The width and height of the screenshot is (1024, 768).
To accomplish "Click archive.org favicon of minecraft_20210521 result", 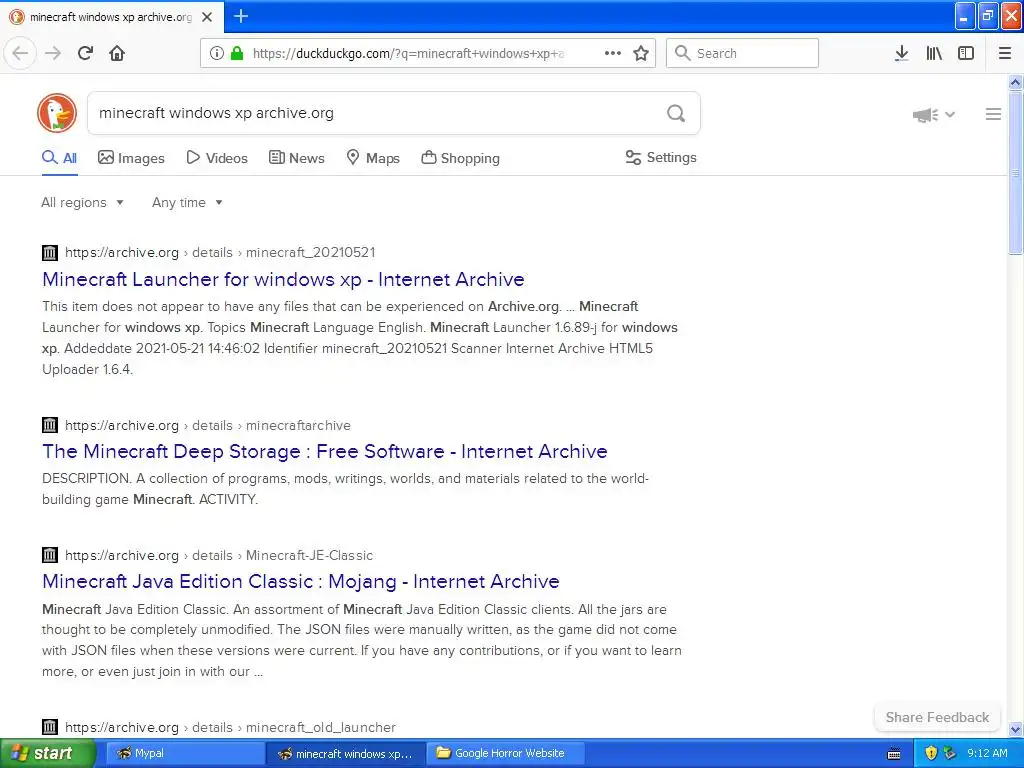I will 50,252.
